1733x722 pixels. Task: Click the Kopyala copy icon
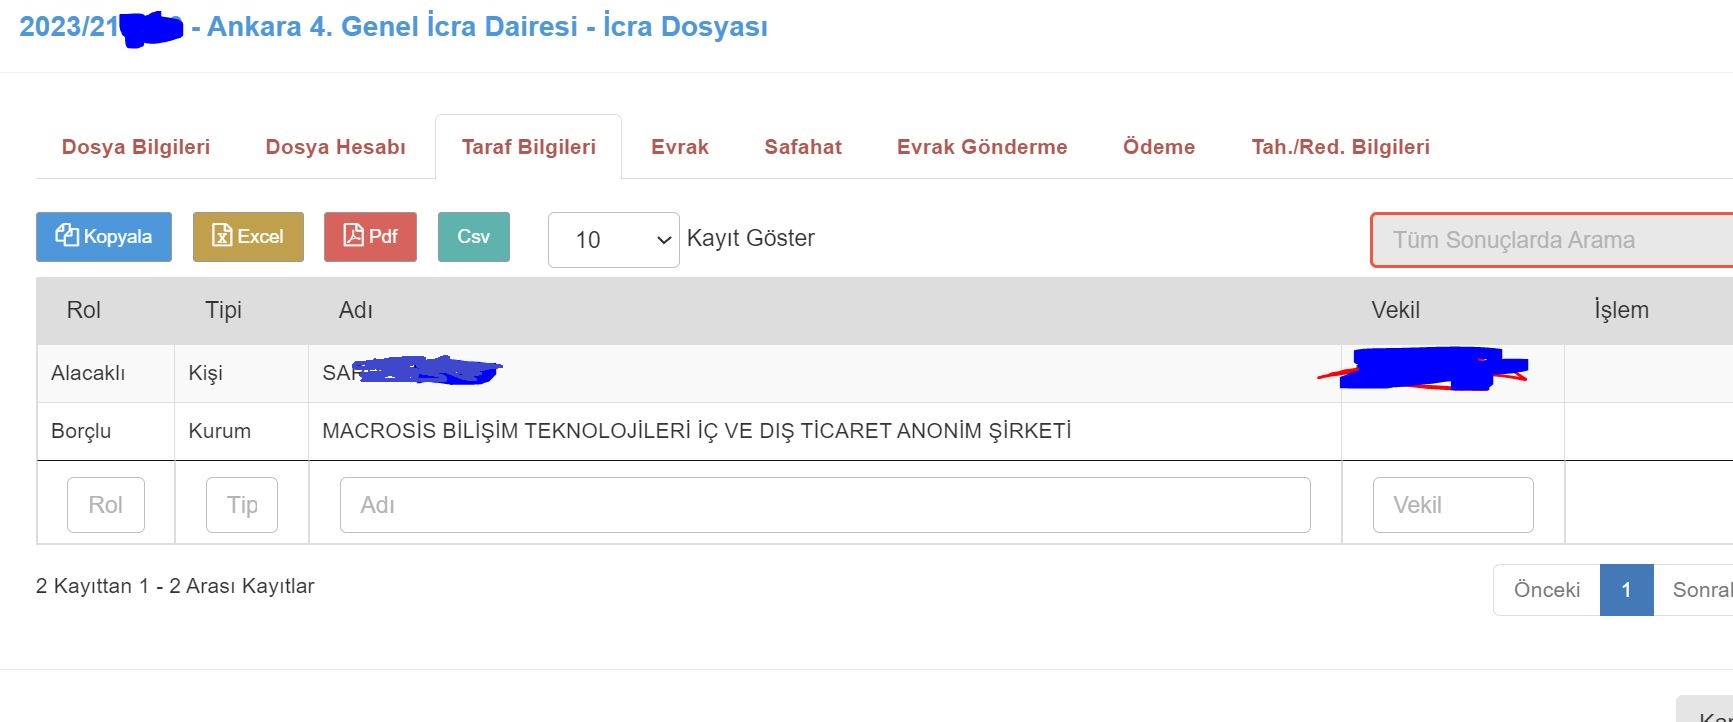click(x=68, y=236)
